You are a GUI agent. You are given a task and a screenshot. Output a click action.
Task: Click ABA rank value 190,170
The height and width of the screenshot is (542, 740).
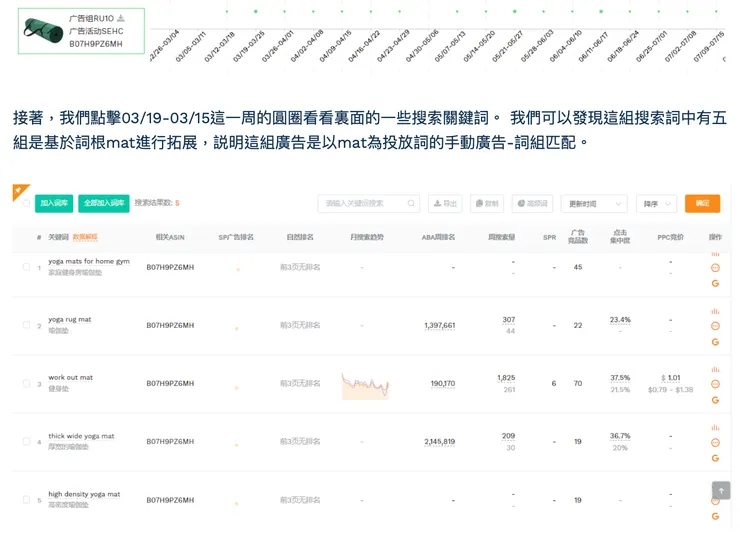coord(443,383)
